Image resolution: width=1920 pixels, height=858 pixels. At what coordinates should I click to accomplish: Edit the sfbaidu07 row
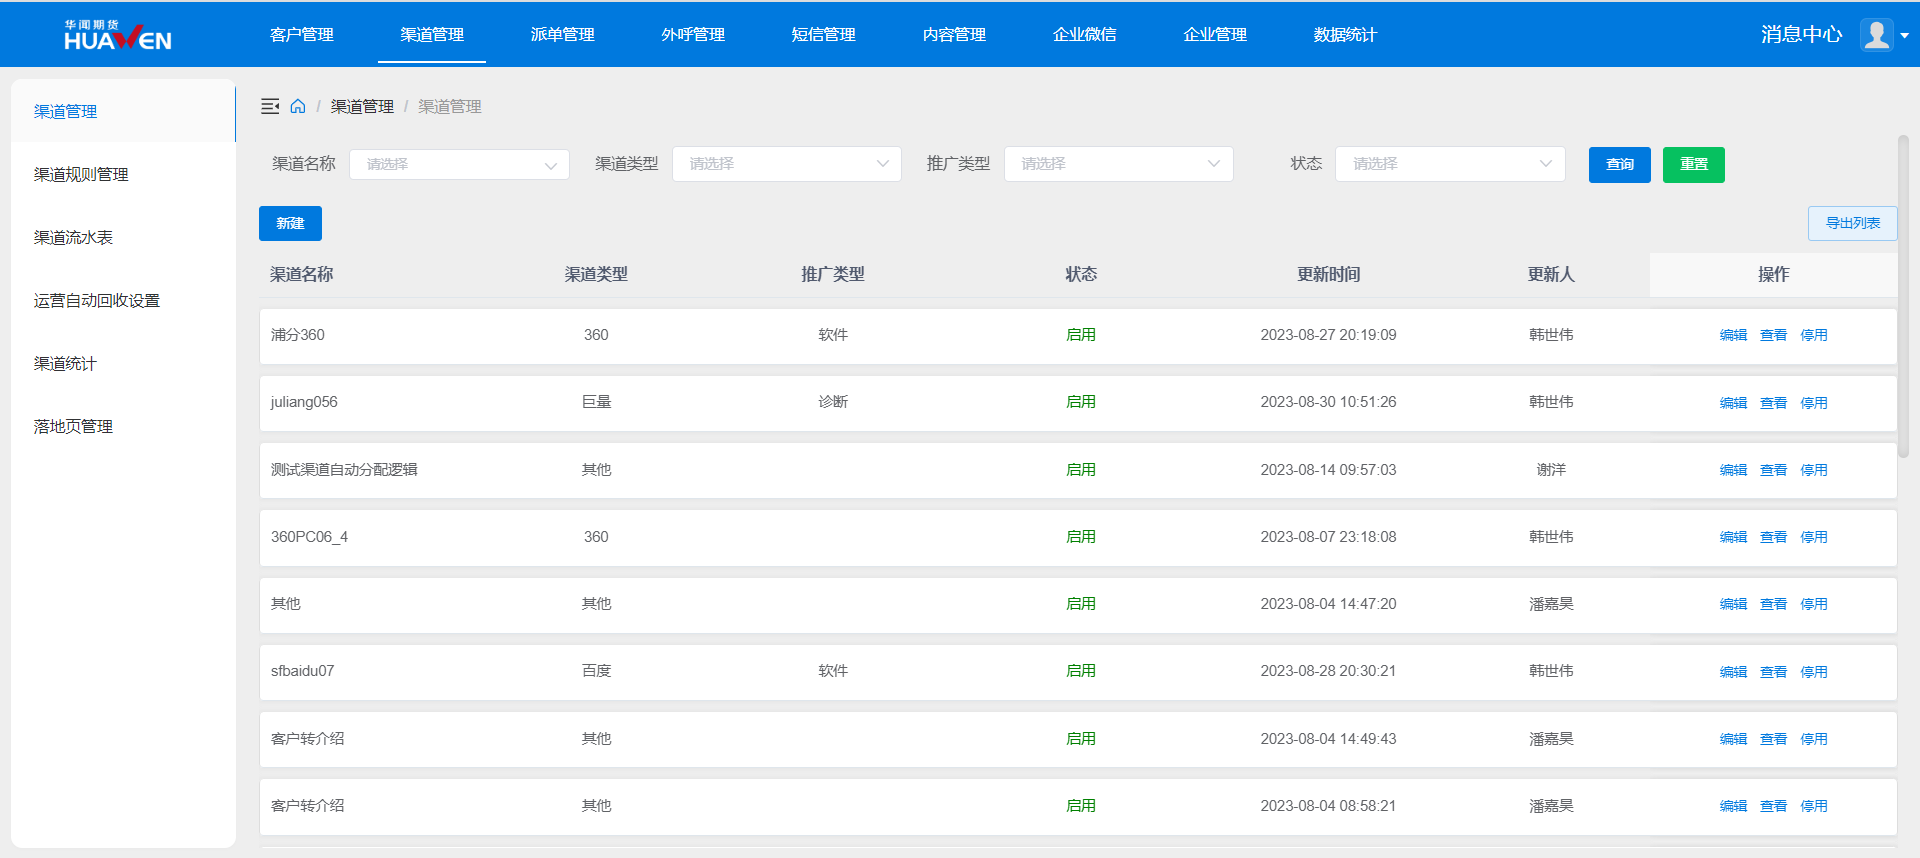click(1733, 672)
